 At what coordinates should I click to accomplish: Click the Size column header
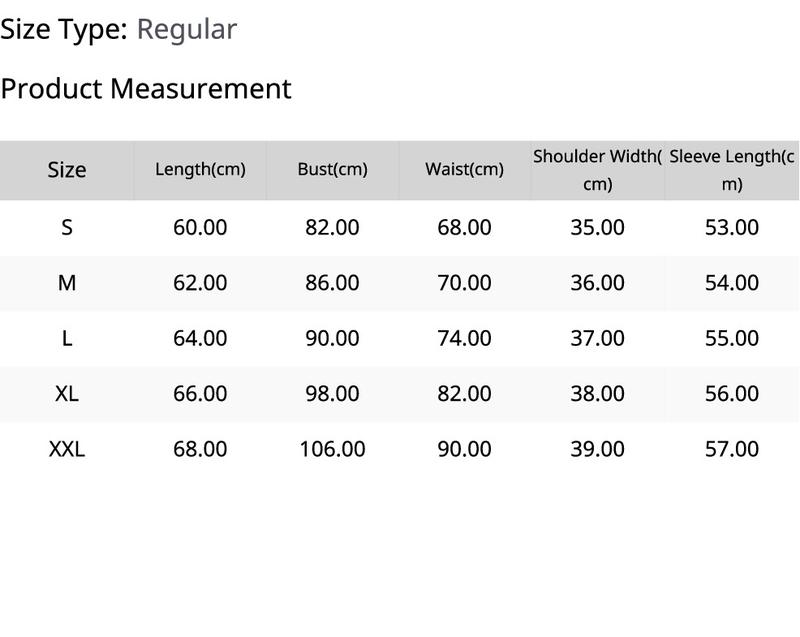[67, 170]
